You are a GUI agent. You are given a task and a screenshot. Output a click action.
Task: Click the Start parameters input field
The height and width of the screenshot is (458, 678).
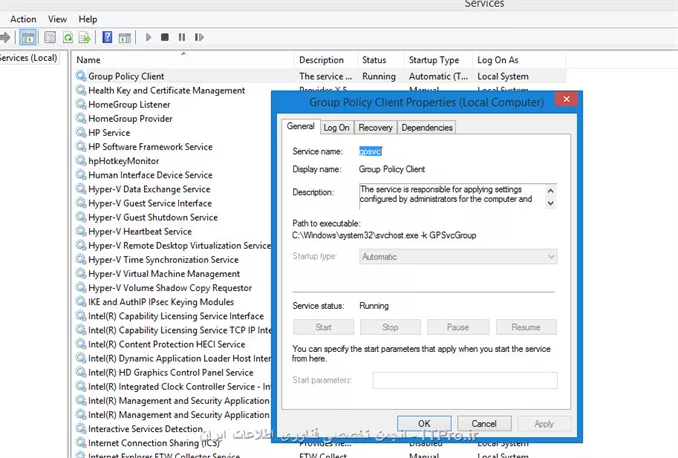(465, 380)
